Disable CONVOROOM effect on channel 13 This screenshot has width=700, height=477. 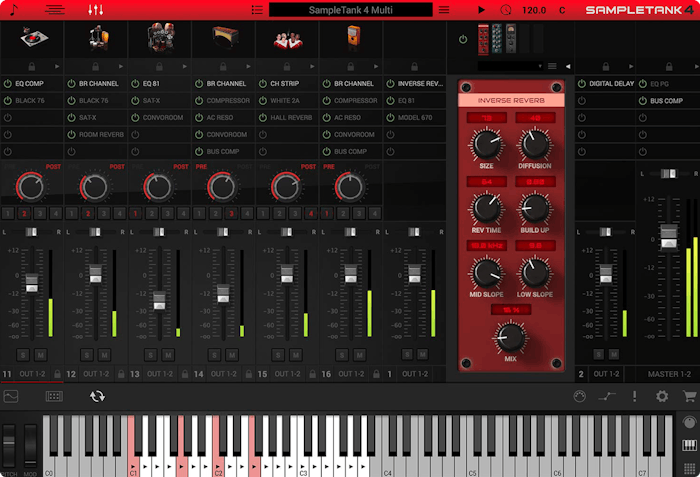tap(135, 117)
